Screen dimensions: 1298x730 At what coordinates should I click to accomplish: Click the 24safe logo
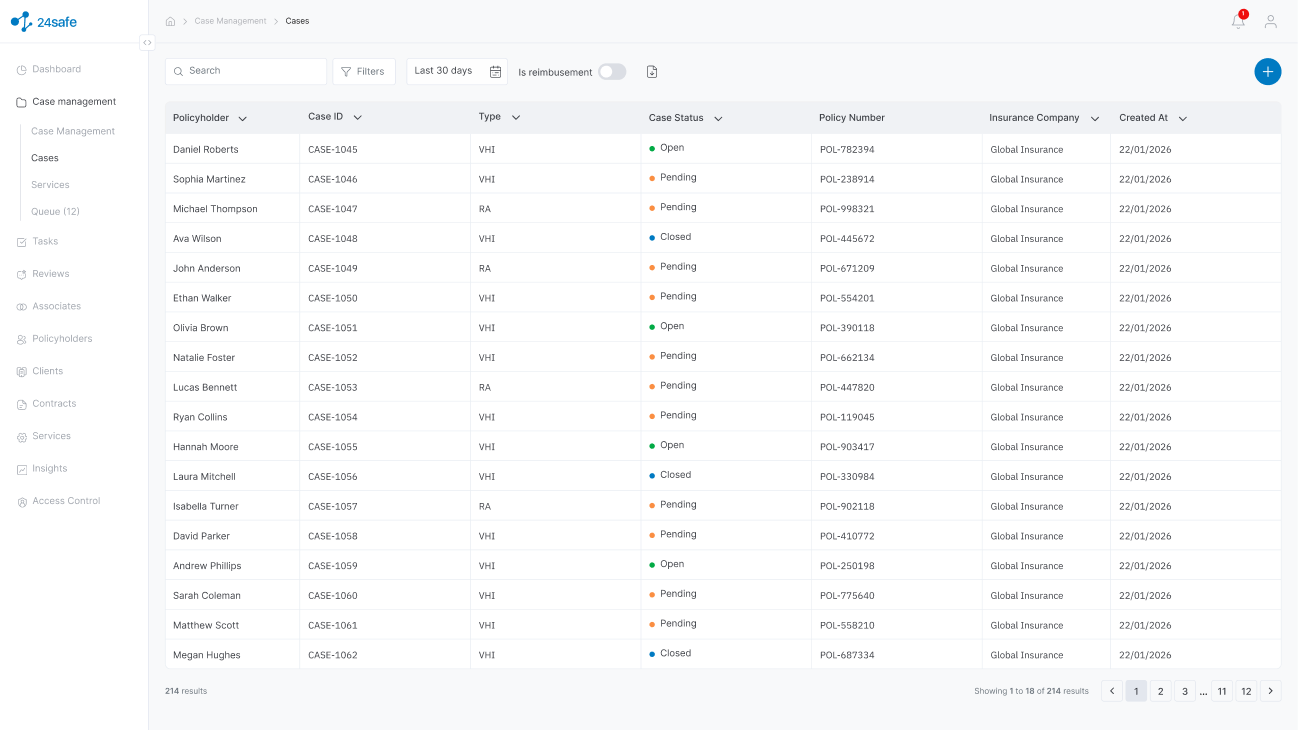point(43,22)
